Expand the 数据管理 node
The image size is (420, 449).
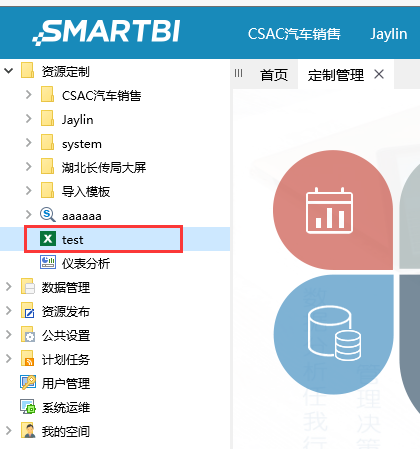(x=9, y=287)
